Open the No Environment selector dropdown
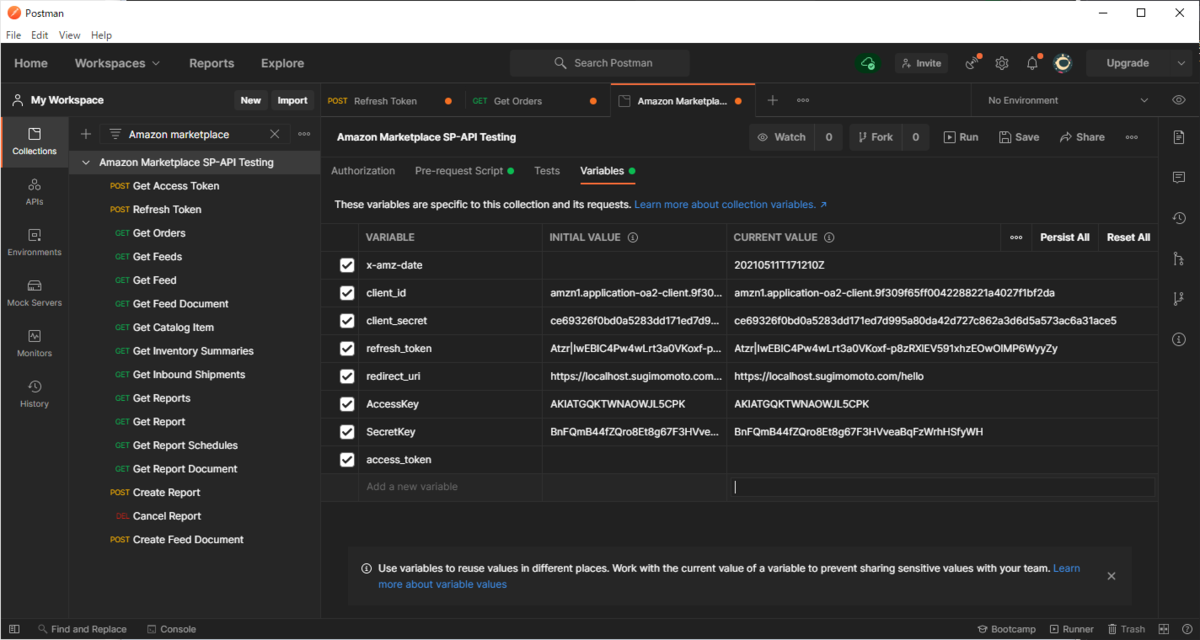The width and height of the screenshot is (1200, 640). point(1066,100)
